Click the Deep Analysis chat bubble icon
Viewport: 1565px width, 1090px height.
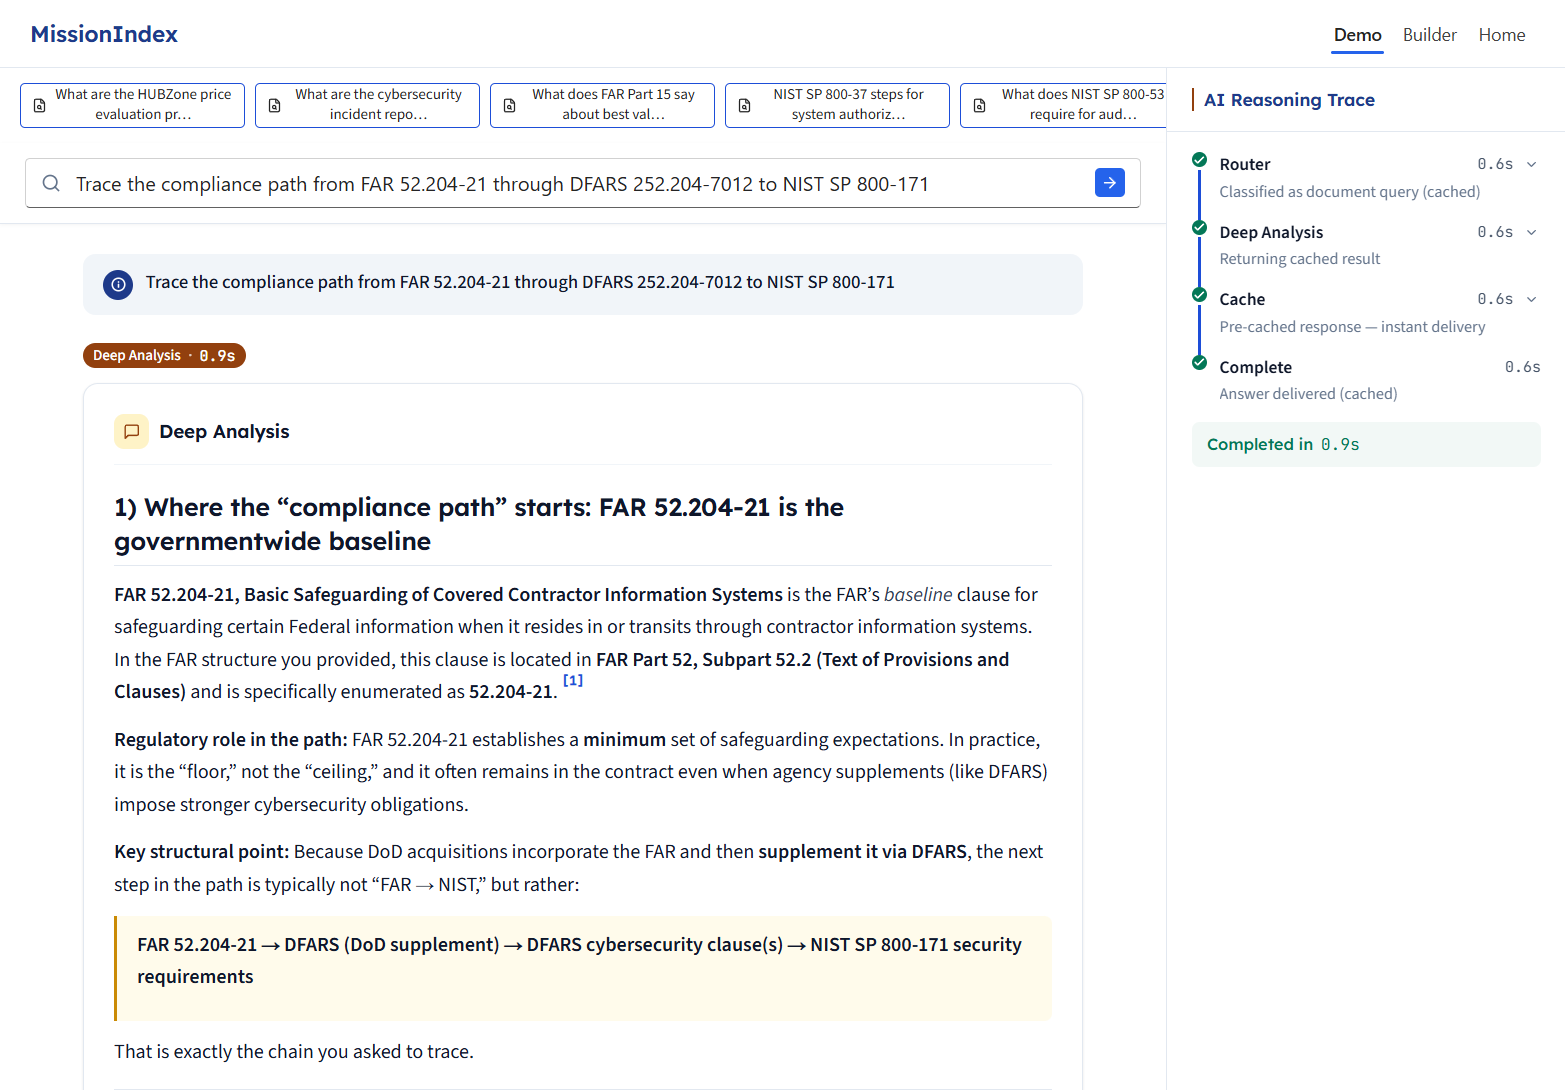(x=131, y=432)
